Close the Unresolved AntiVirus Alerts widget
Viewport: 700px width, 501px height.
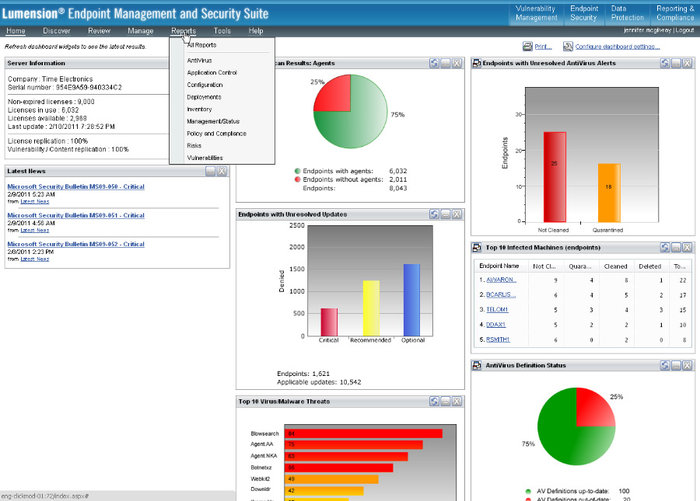688,63
